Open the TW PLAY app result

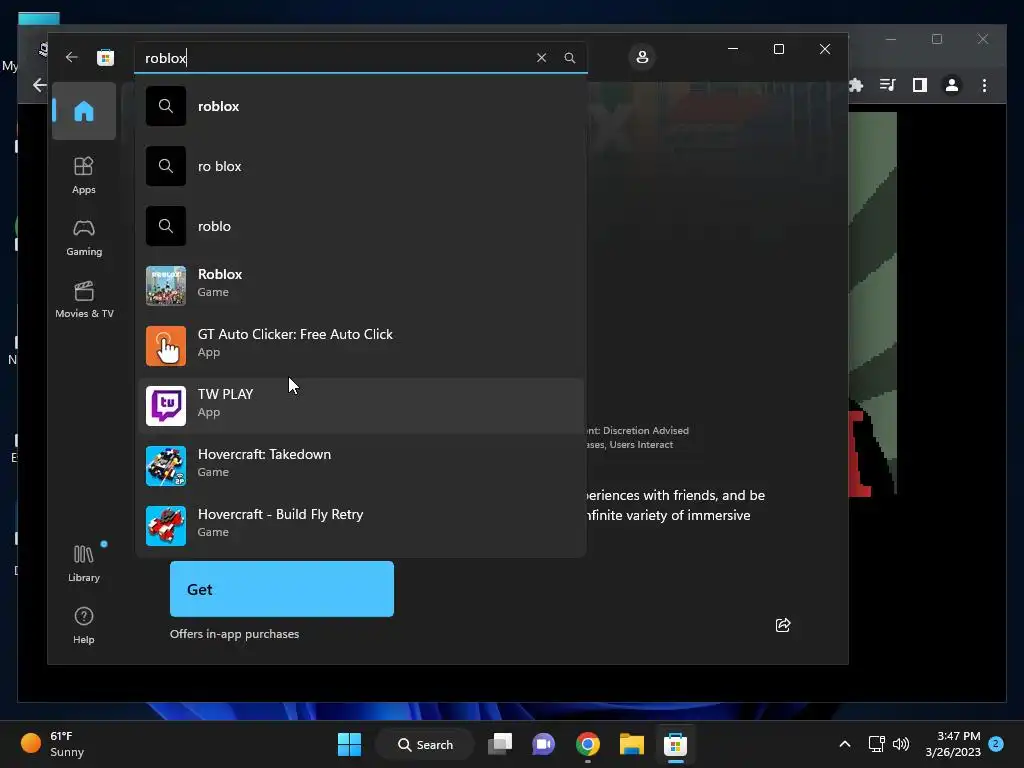pyautogui.click(x=360, y=406)
